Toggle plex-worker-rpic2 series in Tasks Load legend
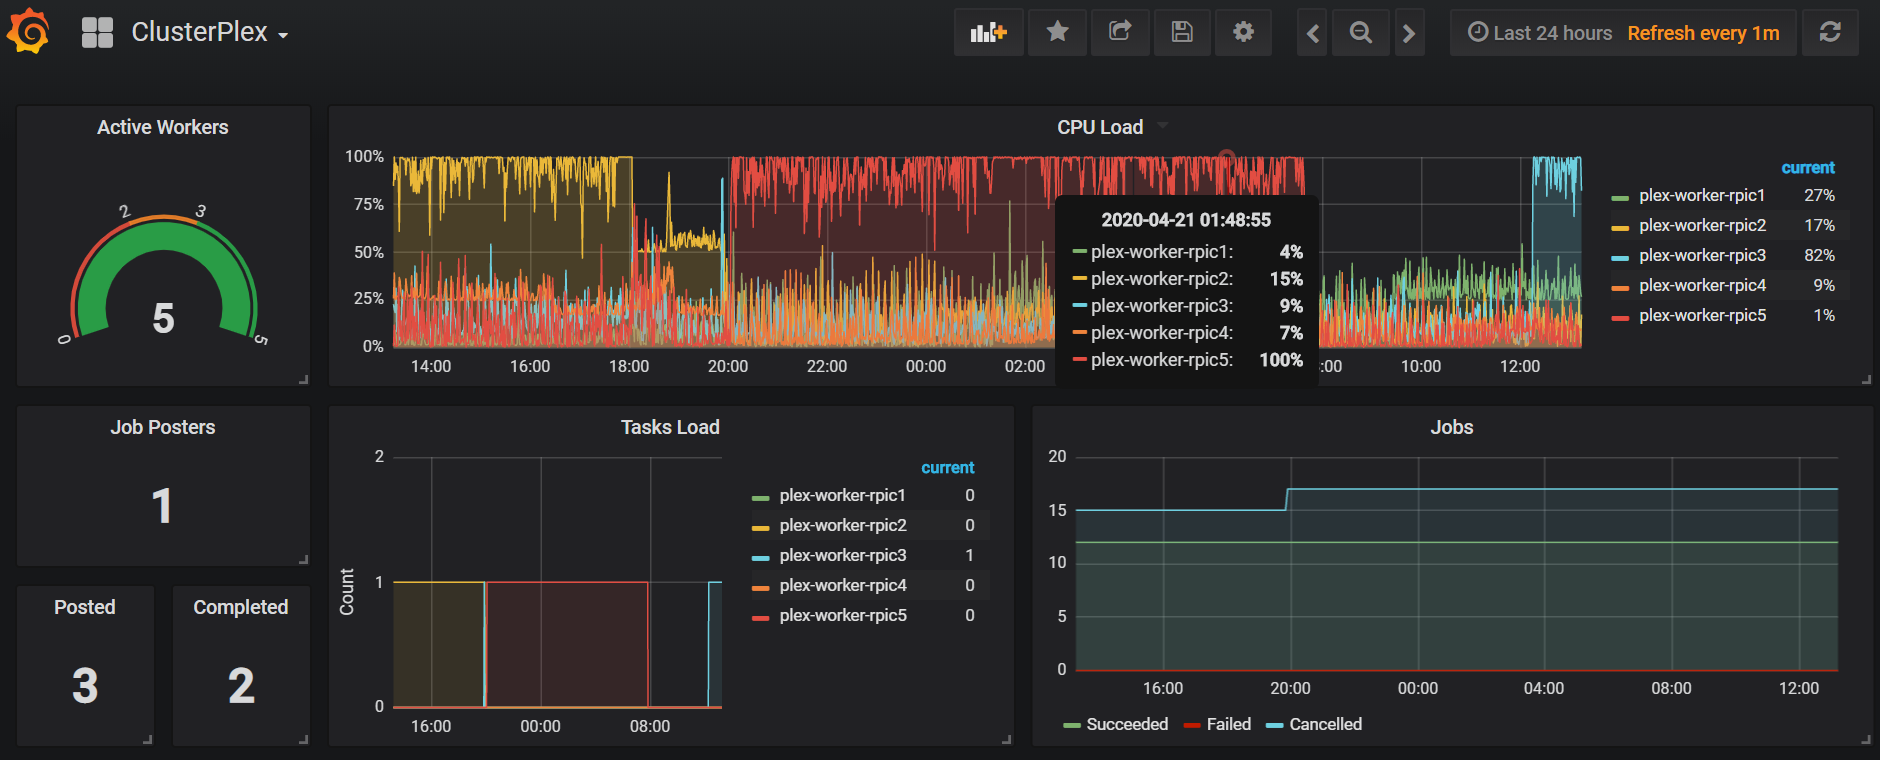1880x760 pixels. tap(843, 525)
